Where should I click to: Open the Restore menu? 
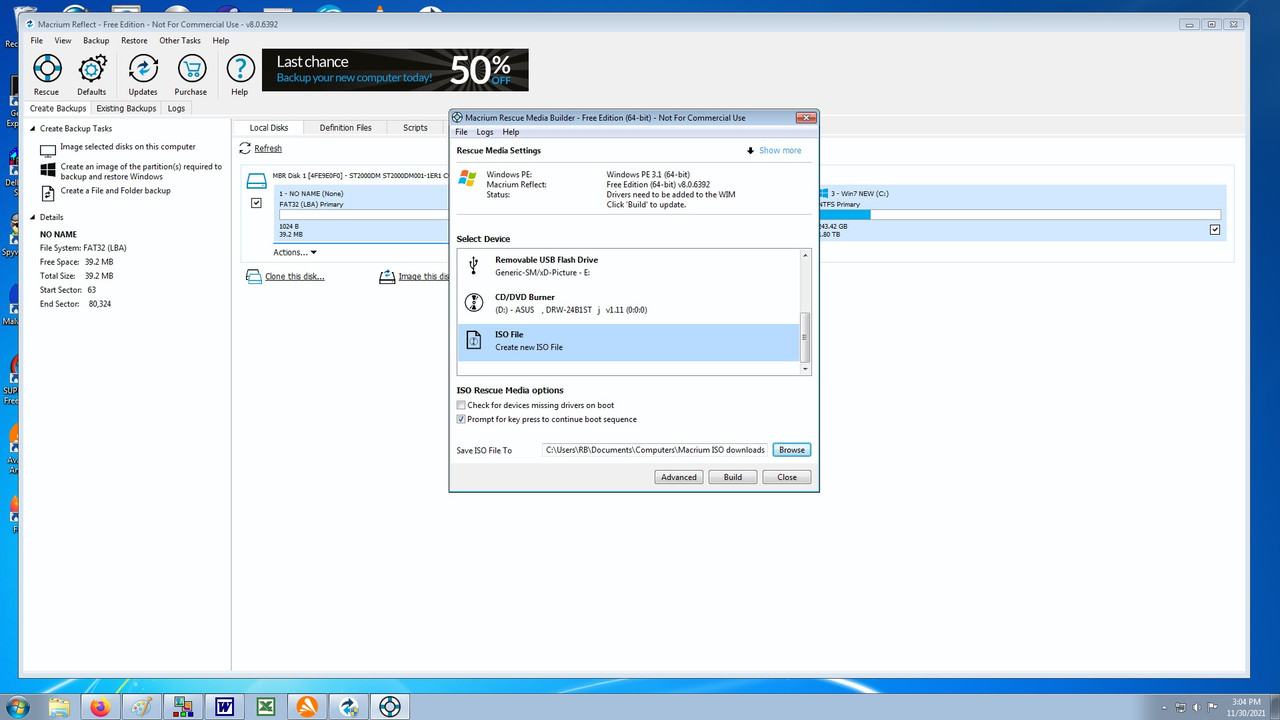134,41
